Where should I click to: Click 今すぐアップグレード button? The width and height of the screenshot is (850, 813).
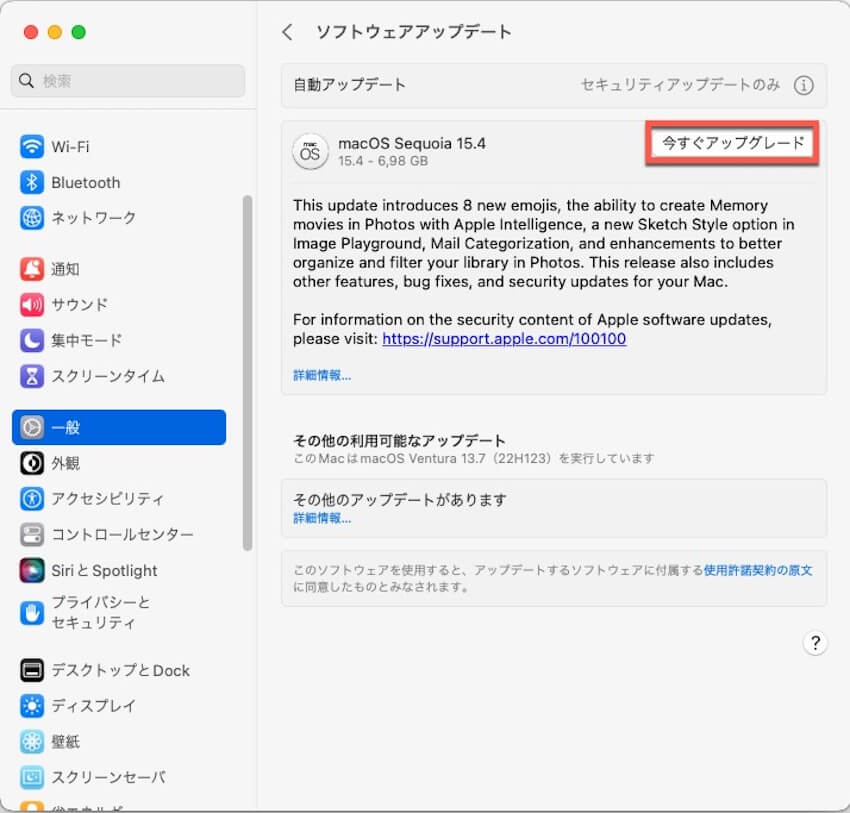coord(732,143)
